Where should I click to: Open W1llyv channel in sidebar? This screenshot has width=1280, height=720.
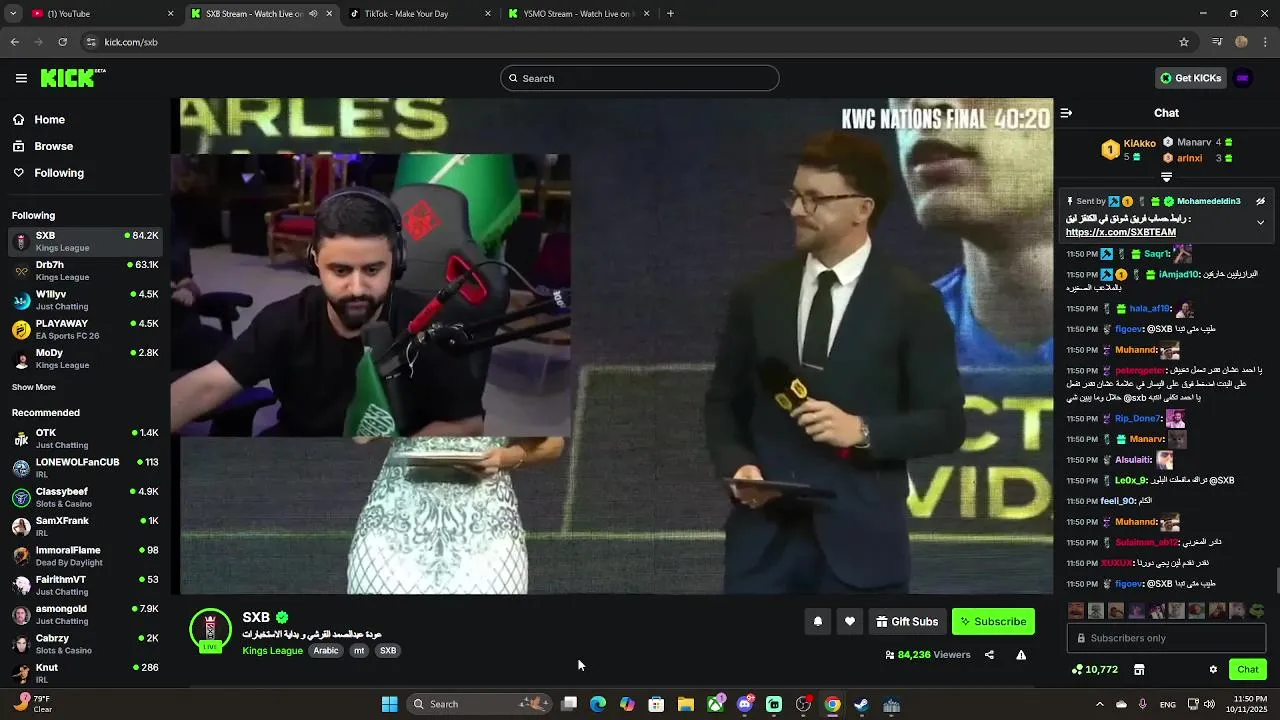coord(85,300)
